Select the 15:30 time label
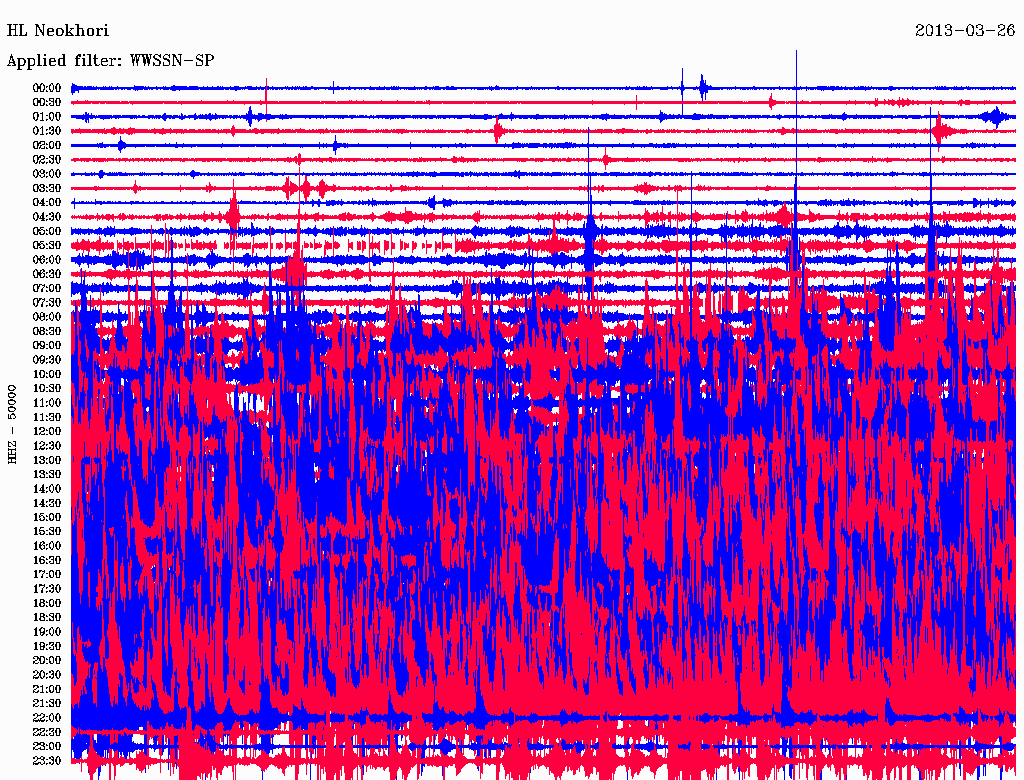The height and width of the screenshot is (780, 1024). pyautogui.click(x=47, y=532)
